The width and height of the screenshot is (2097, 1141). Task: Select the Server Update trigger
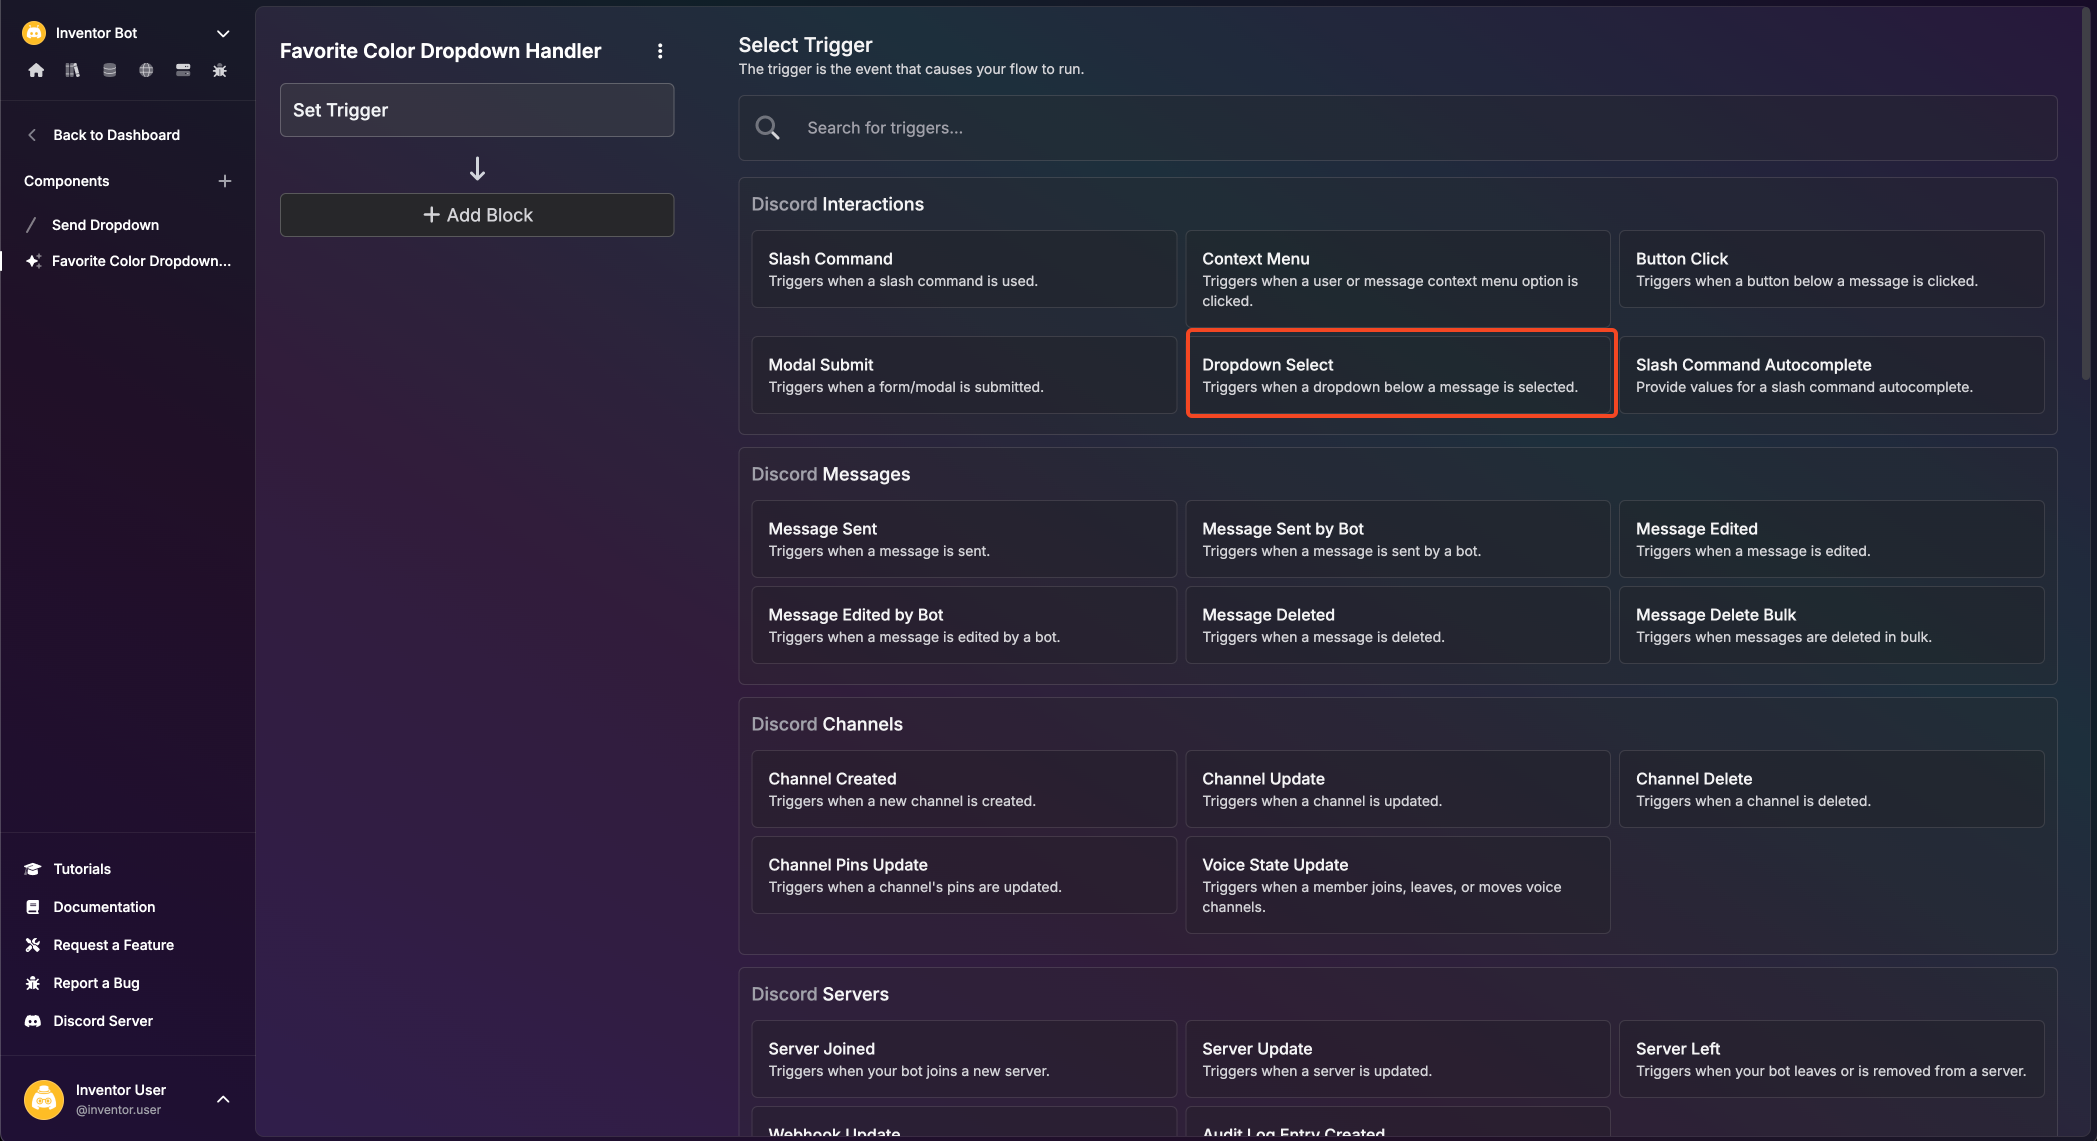(x=1397, y=1059)
